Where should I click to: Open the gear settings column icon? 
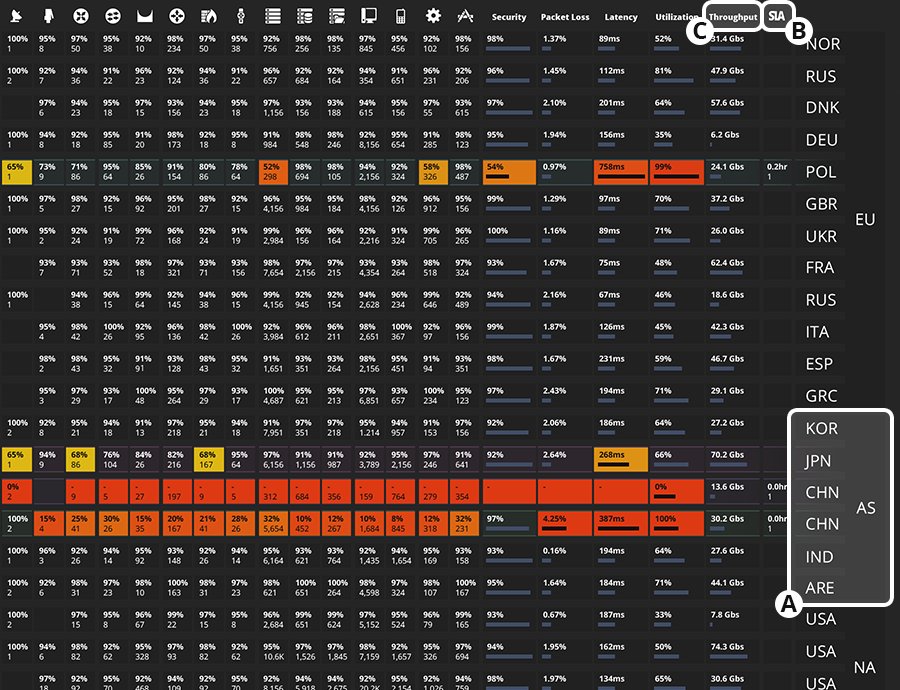pos(432,16)
